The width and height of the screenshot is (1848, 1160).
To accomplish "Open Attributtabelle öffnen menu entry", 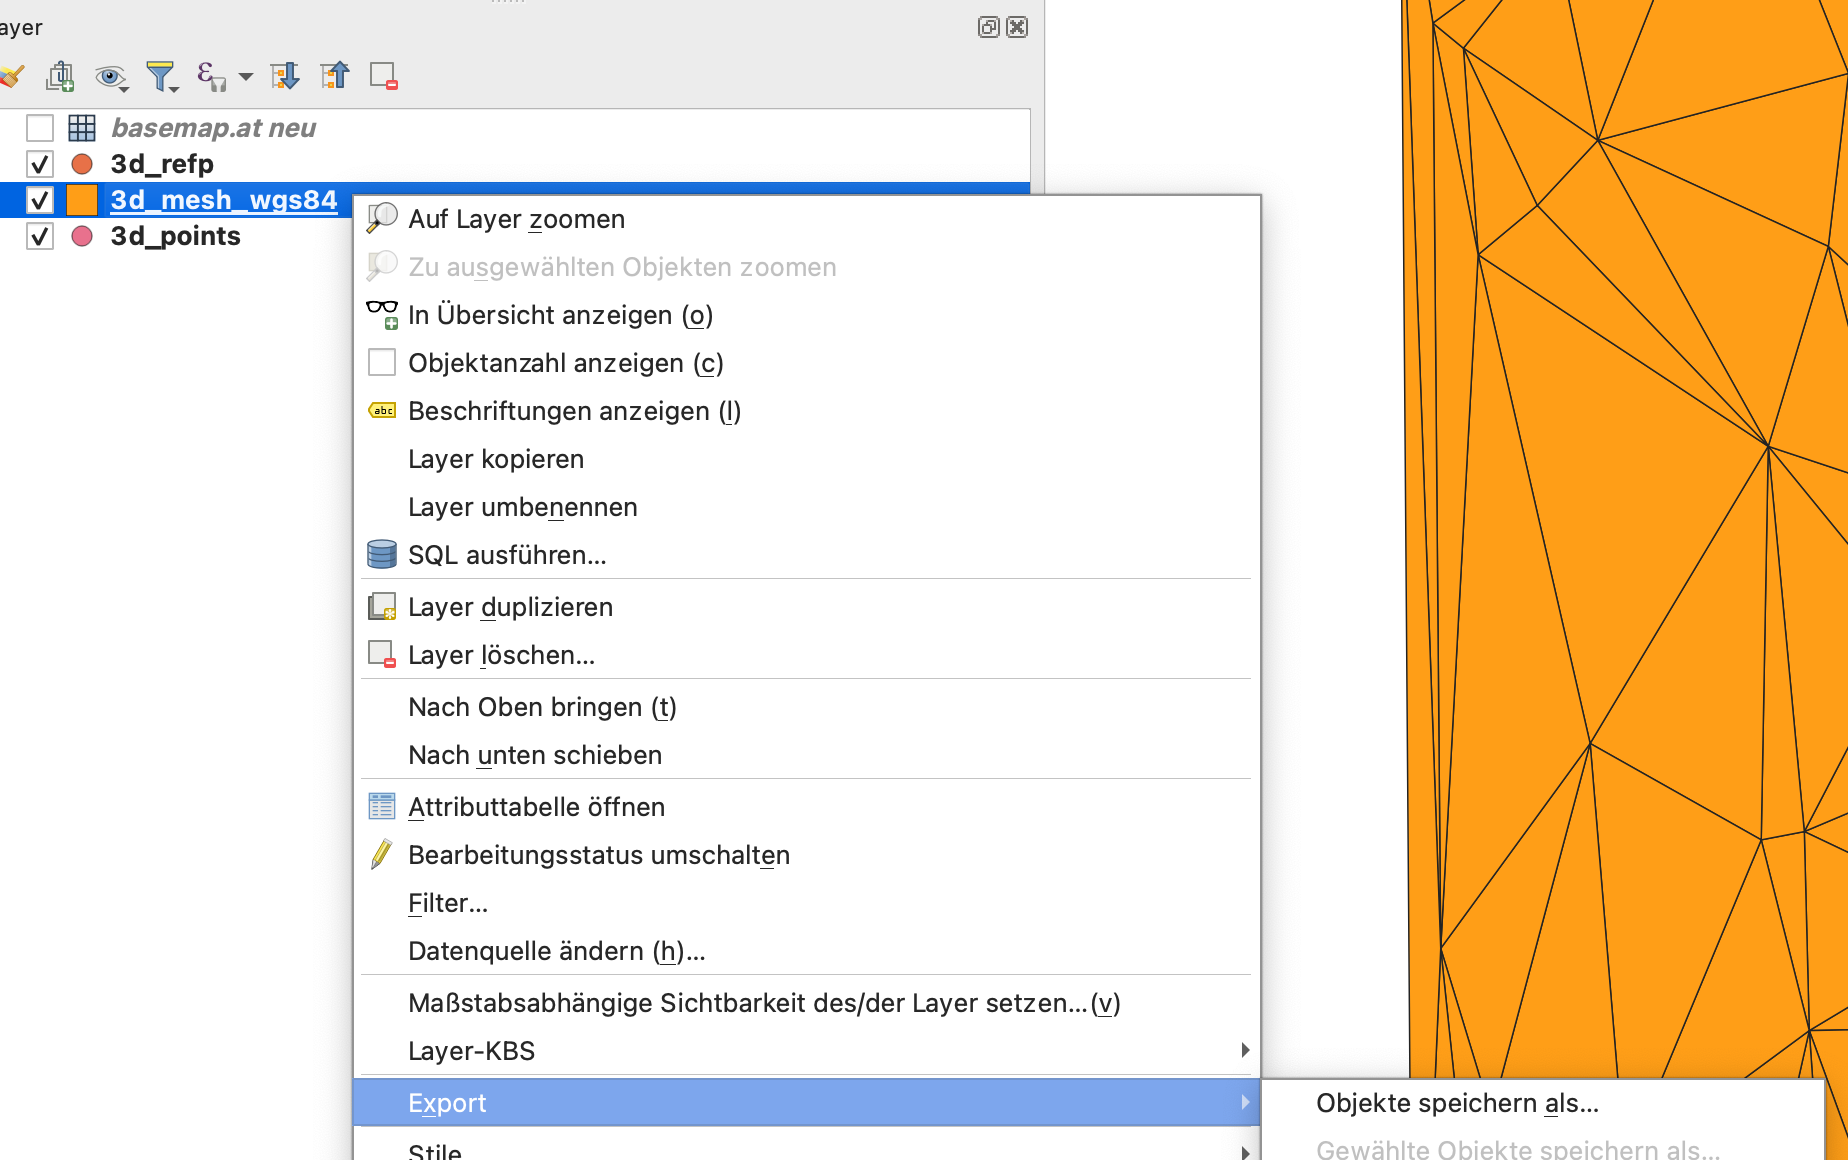I will tap(807, 807).
